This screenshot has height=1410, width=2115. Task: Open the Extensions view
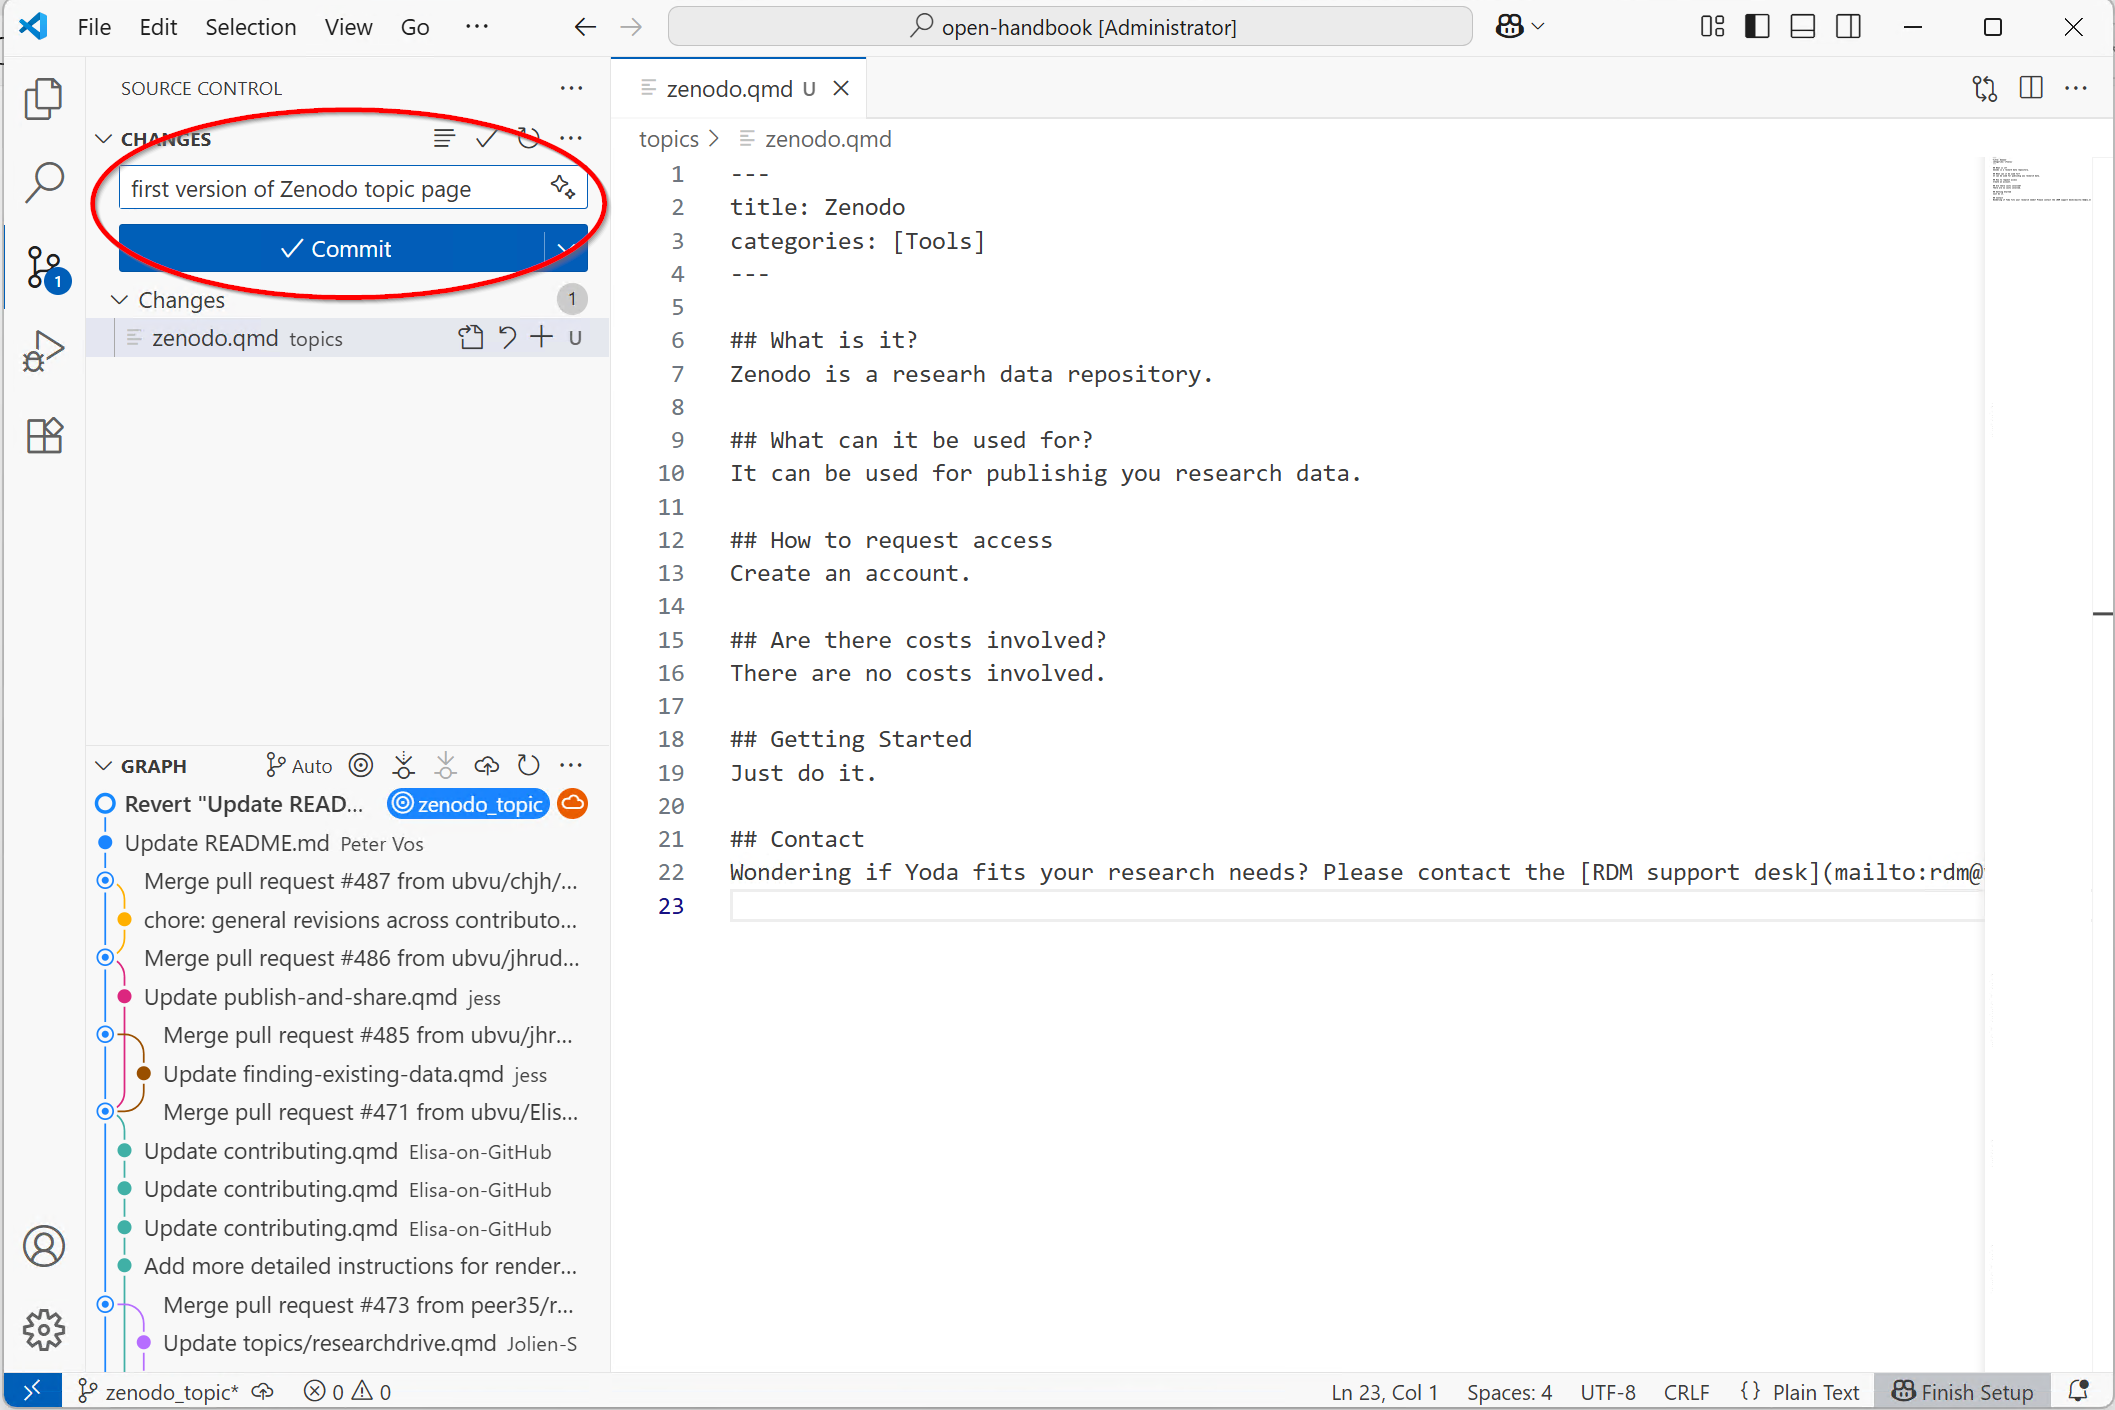coord(44,436)
